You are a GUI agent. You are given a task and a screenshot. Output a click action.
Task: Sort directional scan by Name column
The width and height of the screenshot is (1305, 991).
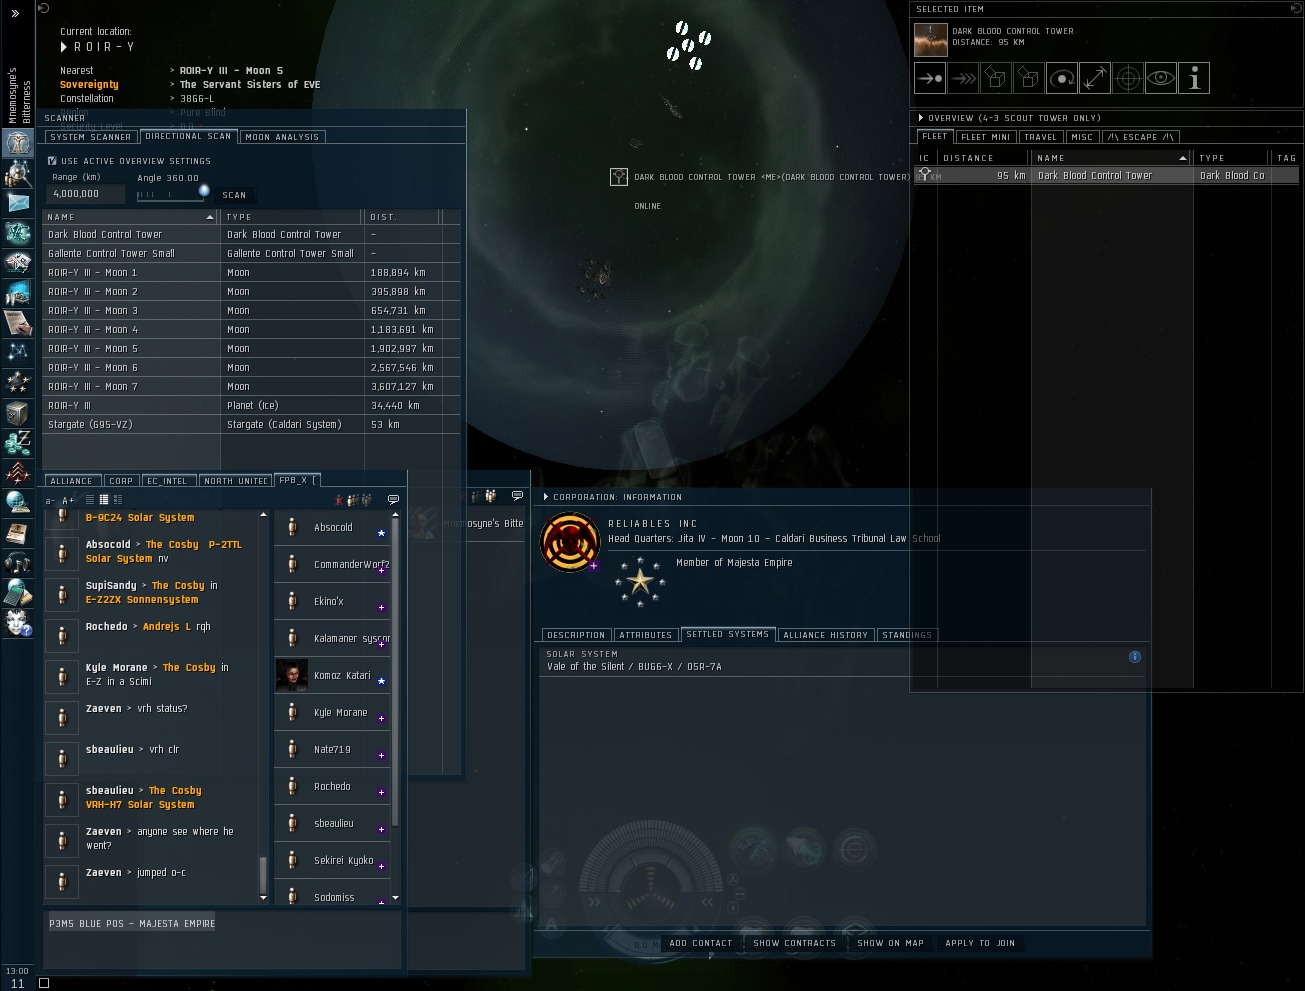click(x=131, y=217)
